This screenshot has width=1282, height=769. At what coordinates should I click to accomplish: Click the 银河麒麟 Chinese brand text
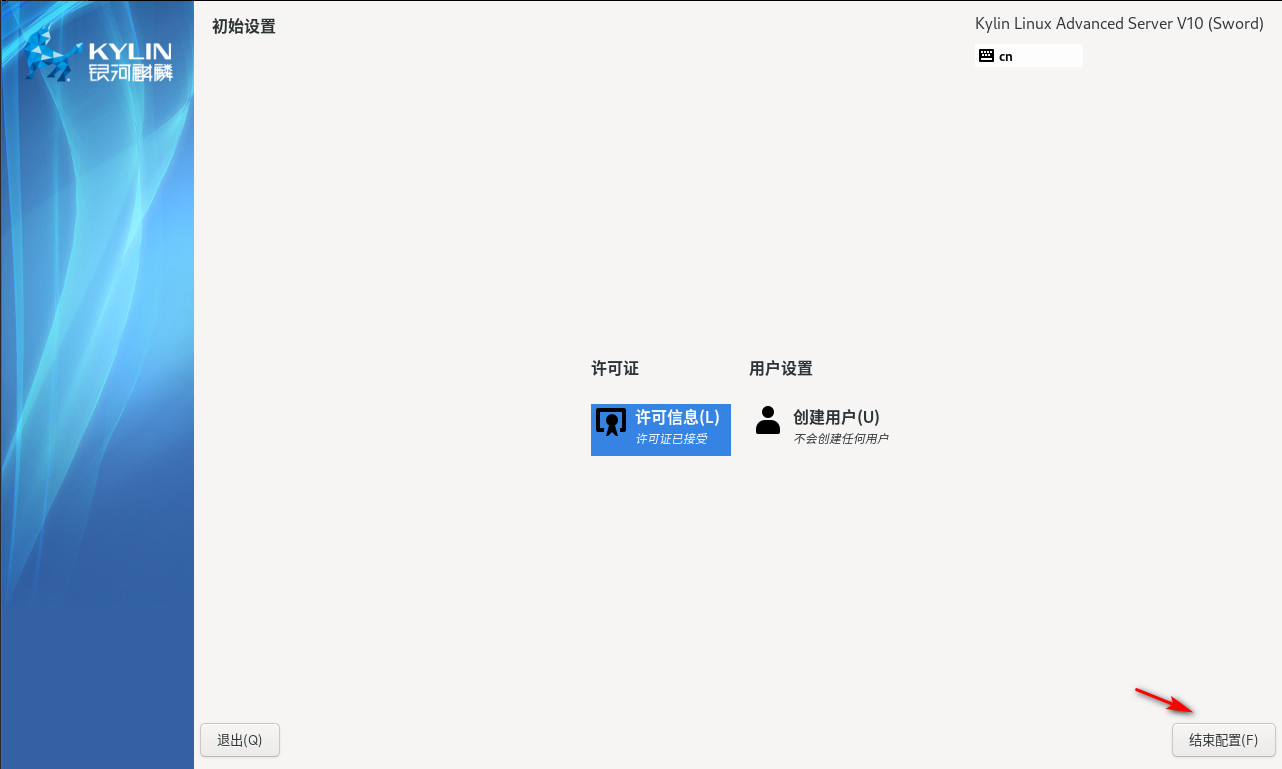[x=130, y=73]
